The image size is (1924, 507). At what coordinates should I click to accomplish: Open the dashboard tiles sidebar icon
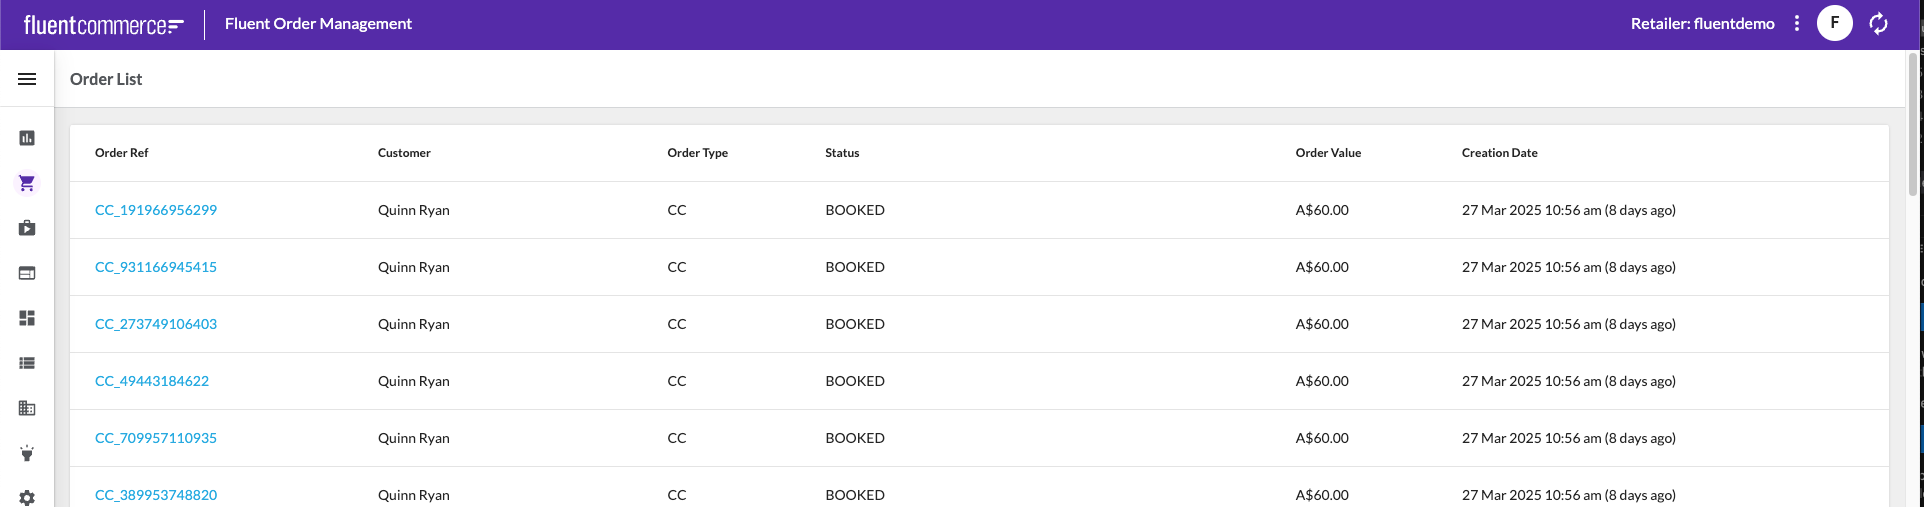(27, 318)
